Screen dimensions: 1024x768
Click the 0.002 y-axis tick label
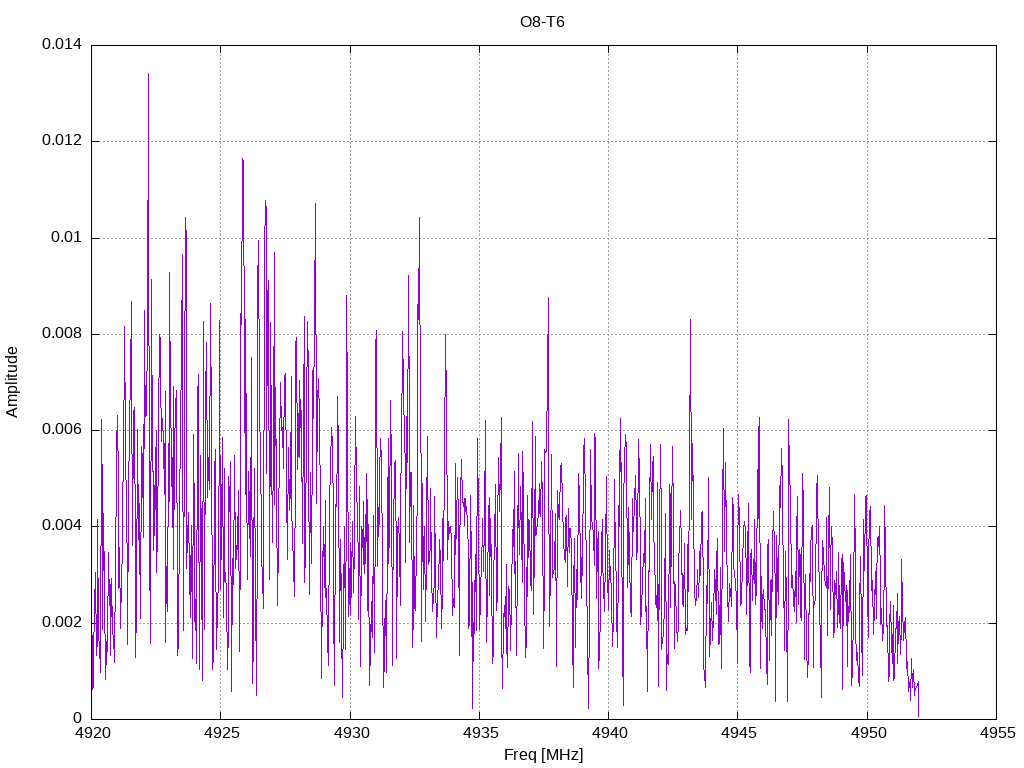[62, 622]
